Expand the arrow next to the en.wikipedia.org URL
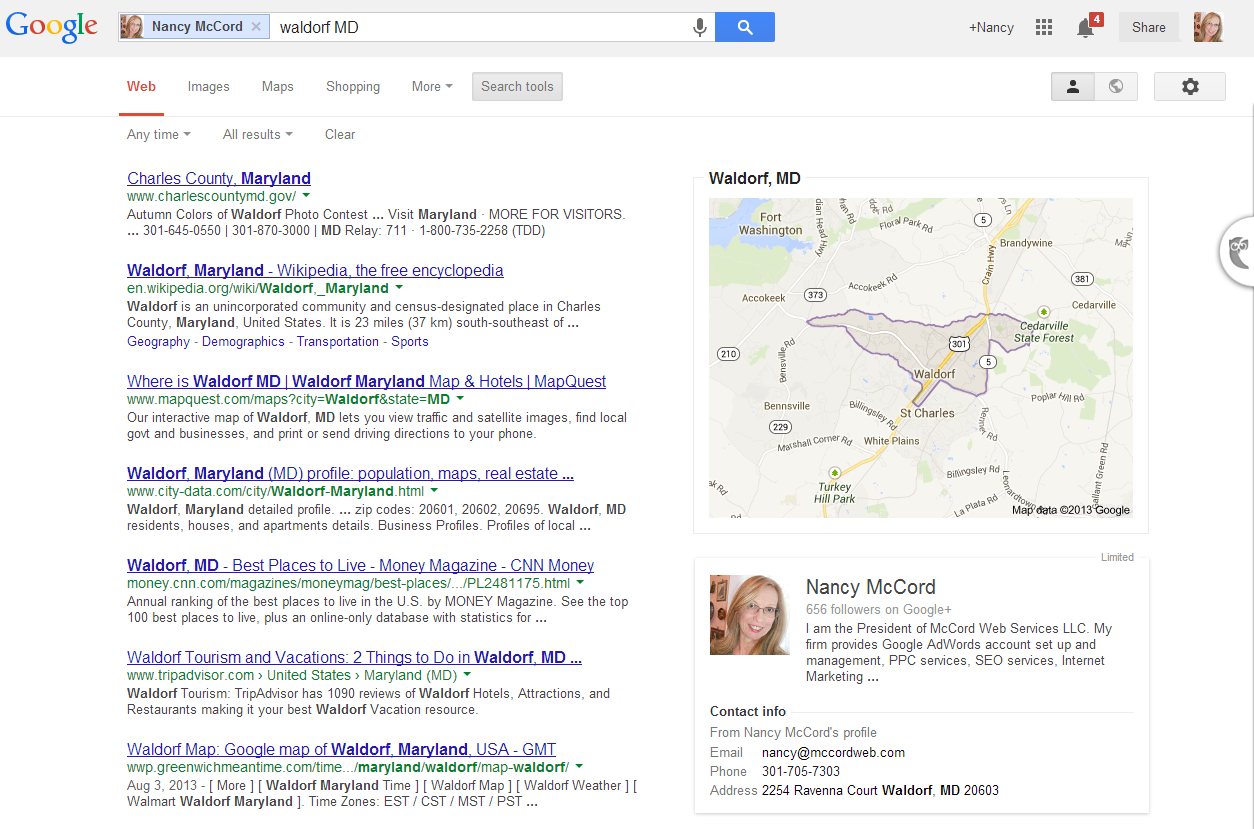This screenshot has height=829, width=1254. (x=399, y=288)
